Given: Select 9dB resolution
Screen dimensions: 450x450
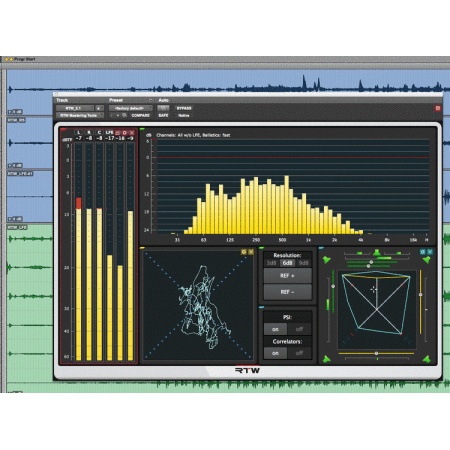Looking at the screenshot, I should [303, 263].
